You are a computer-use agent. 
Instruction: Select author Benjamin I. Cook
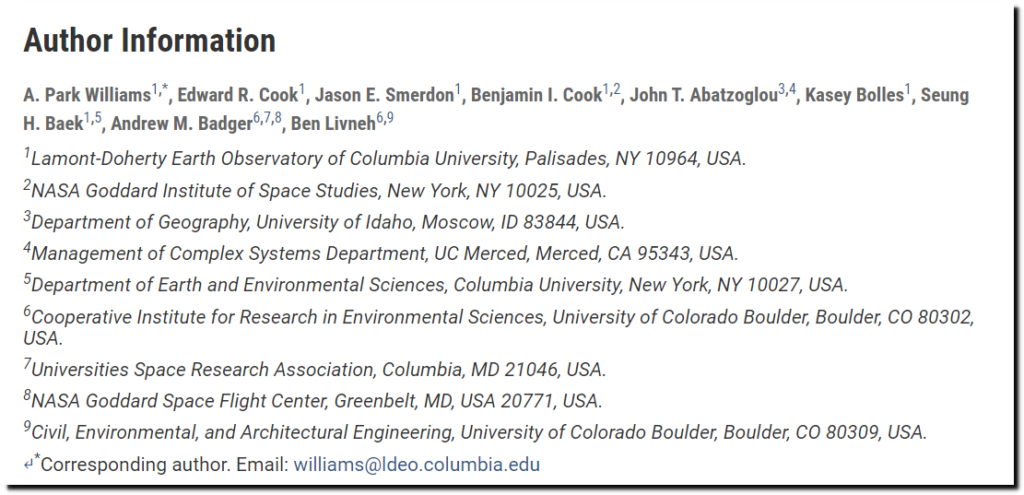(x=536, y=95)
